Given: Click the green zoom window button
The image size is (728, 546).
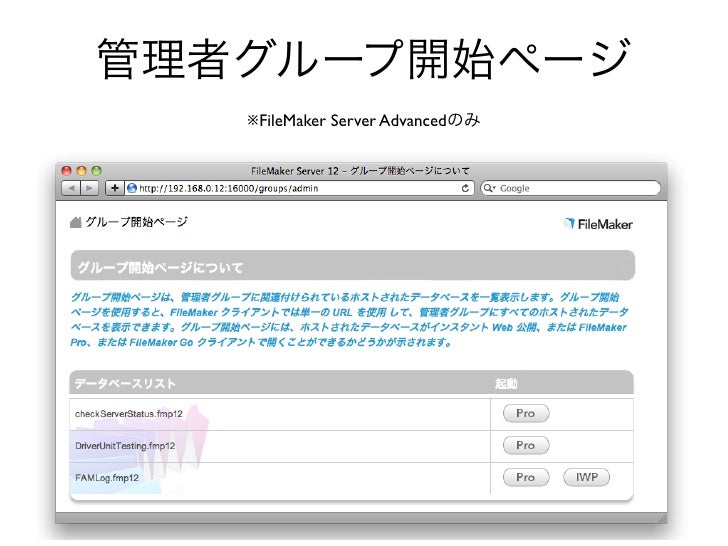Looking at the screenshot, I should pos(96,170).
